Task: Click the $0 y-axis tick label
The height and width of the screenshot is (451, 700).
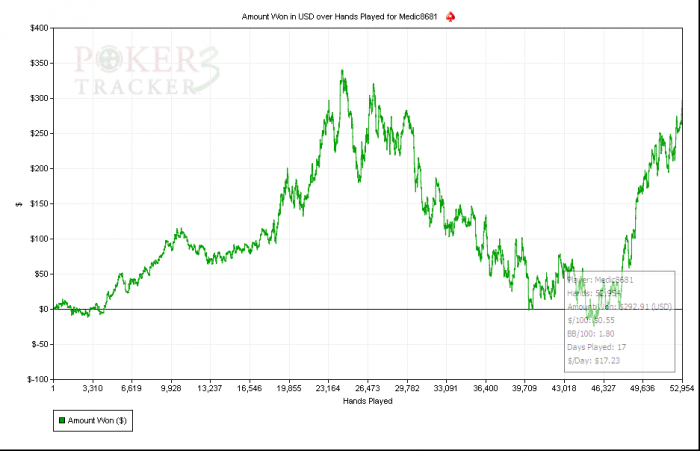Action: click(x=43, y=309)
